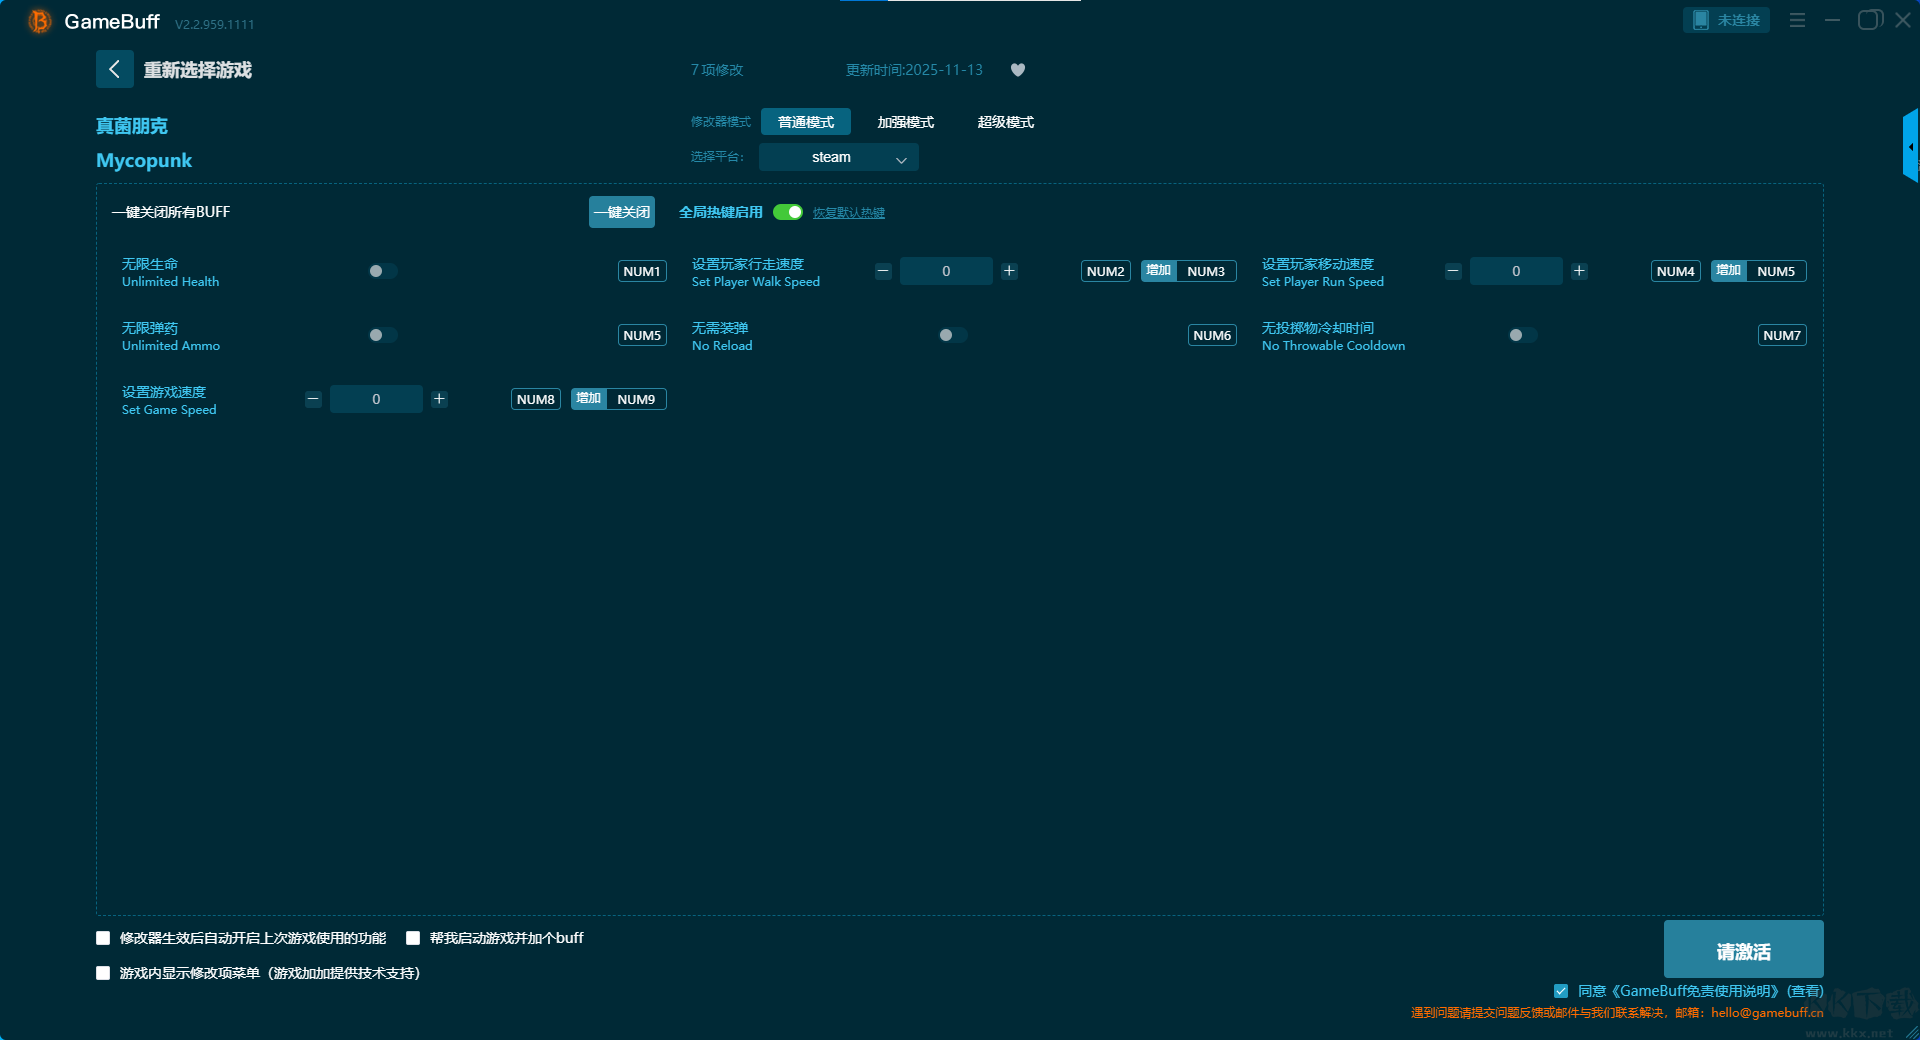Image resolution: width=1920 pixels, height=1040 pixels.
Task: Click the GameBuff logo icon
Action: 39,21
